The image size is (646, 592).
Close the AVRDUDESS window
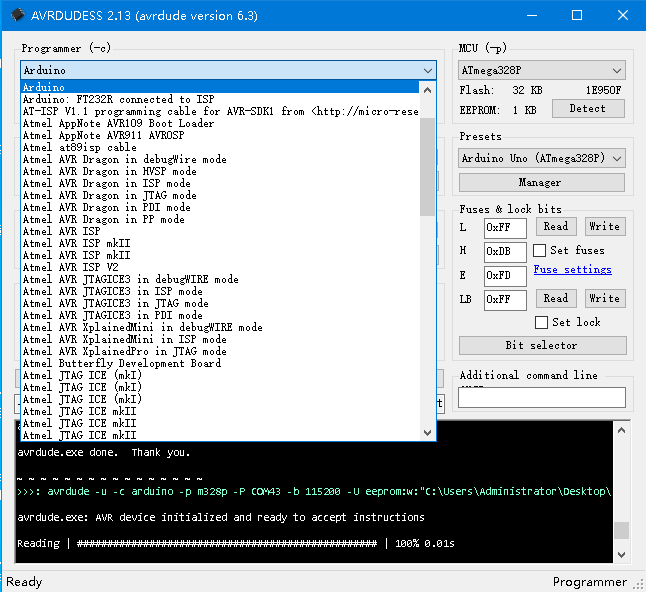pos(623,16)
